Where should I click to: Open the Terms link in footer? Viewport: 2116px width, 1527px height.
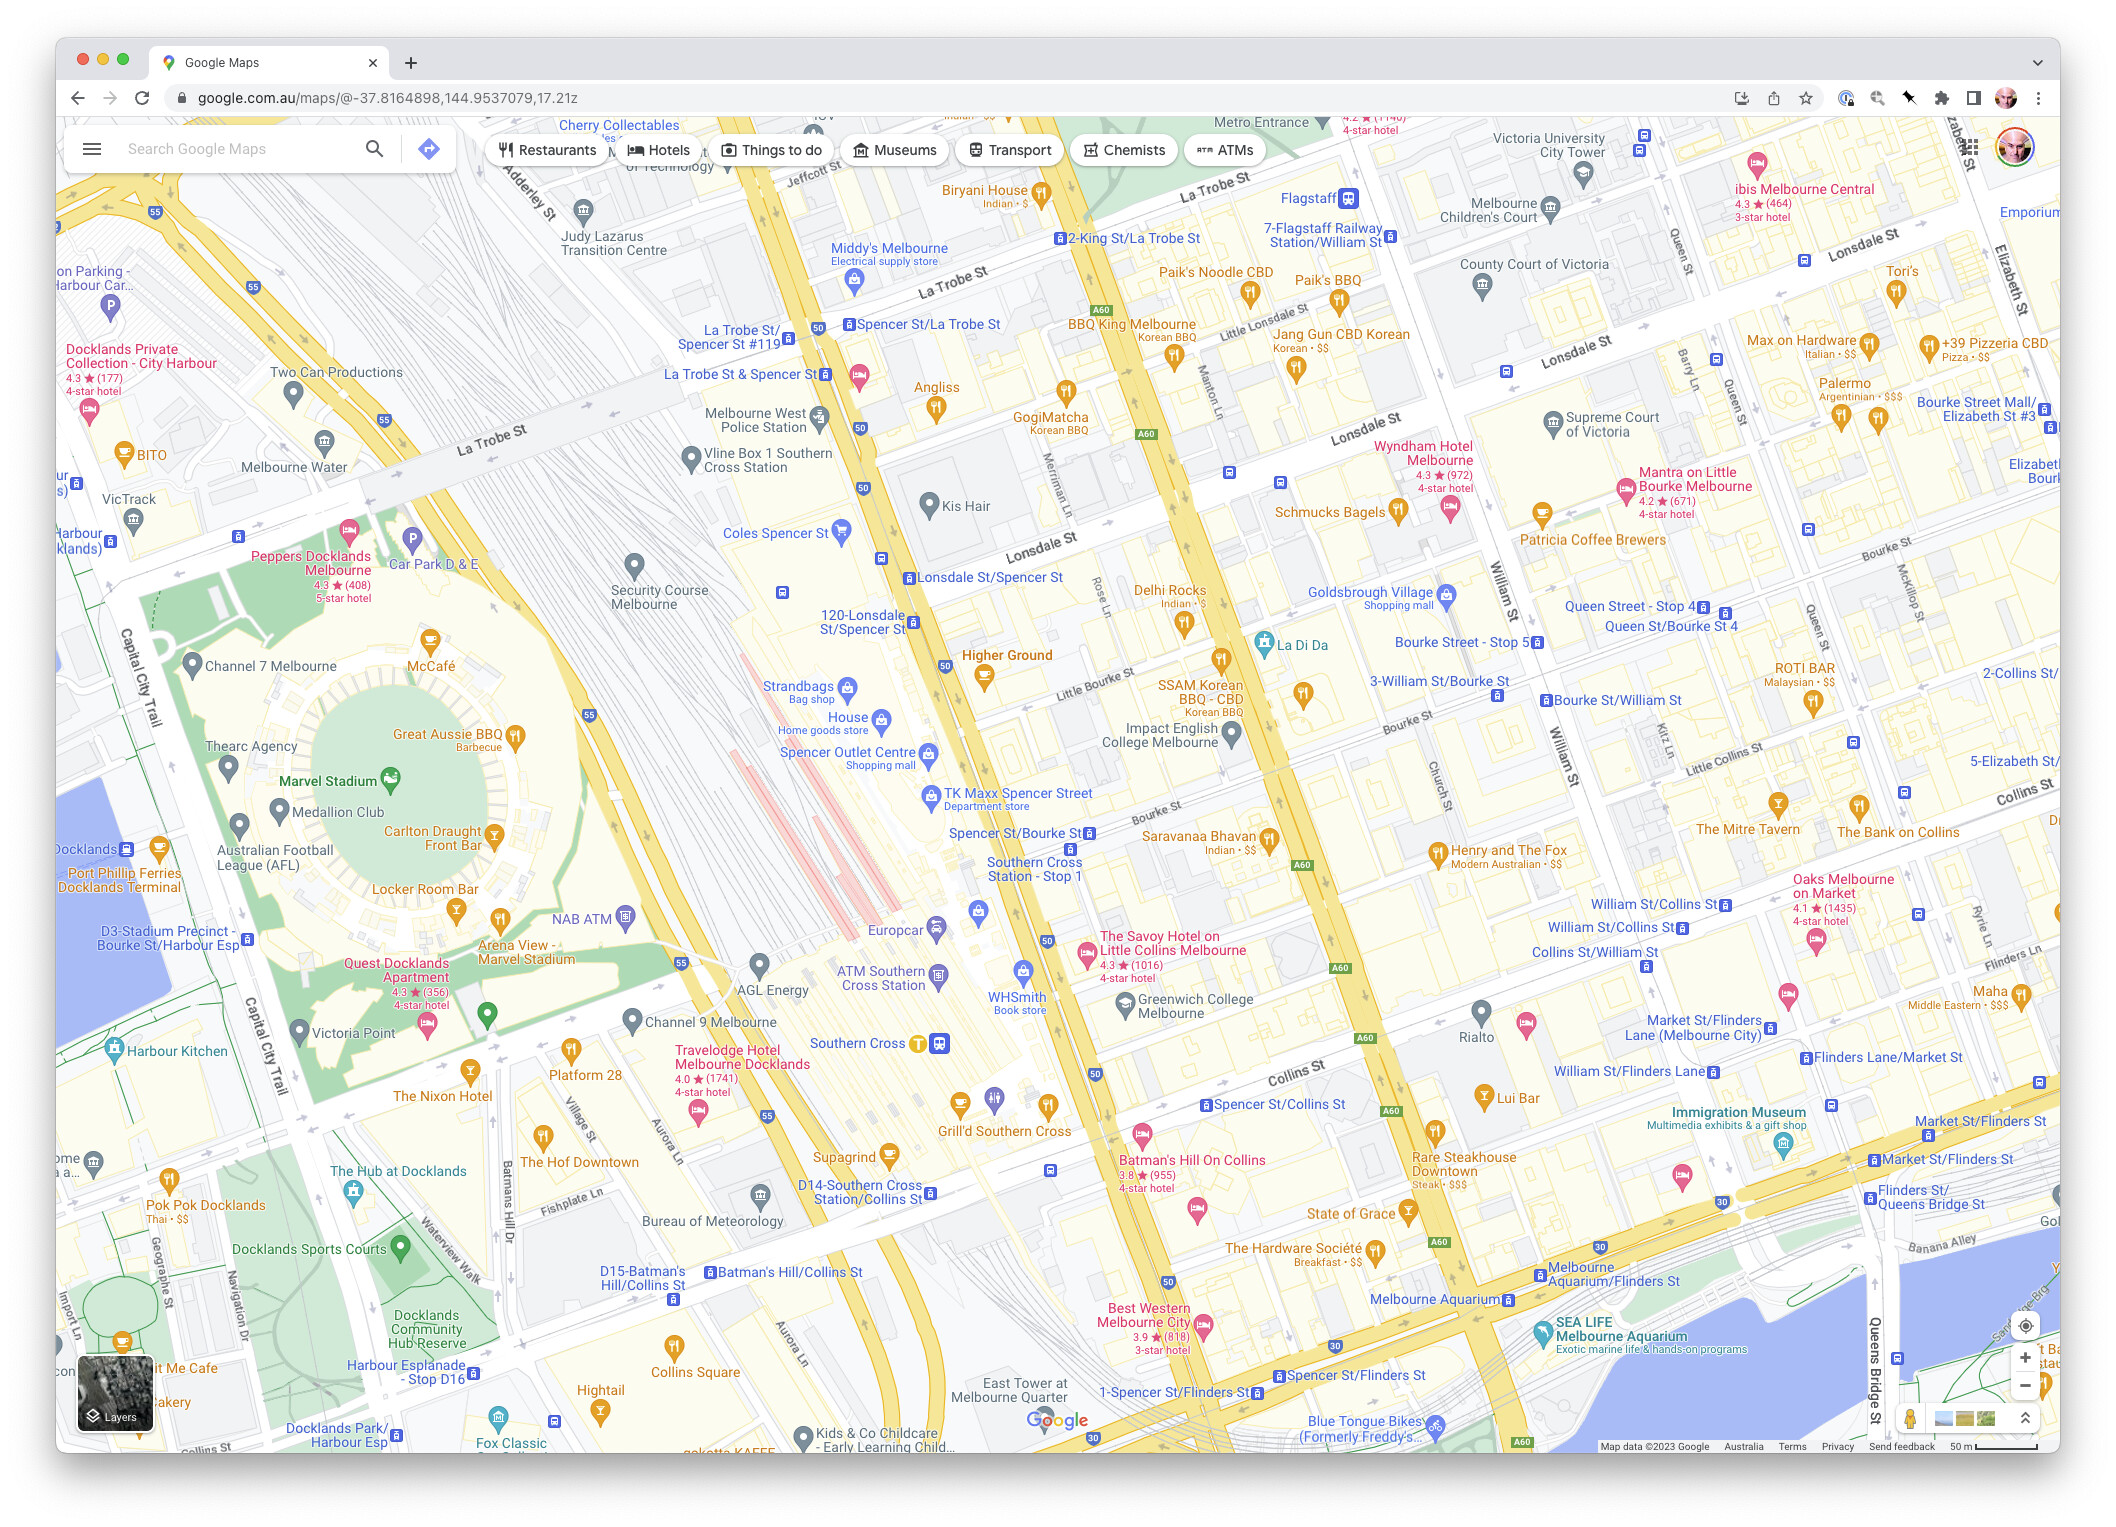[x=1792, y=1446]
